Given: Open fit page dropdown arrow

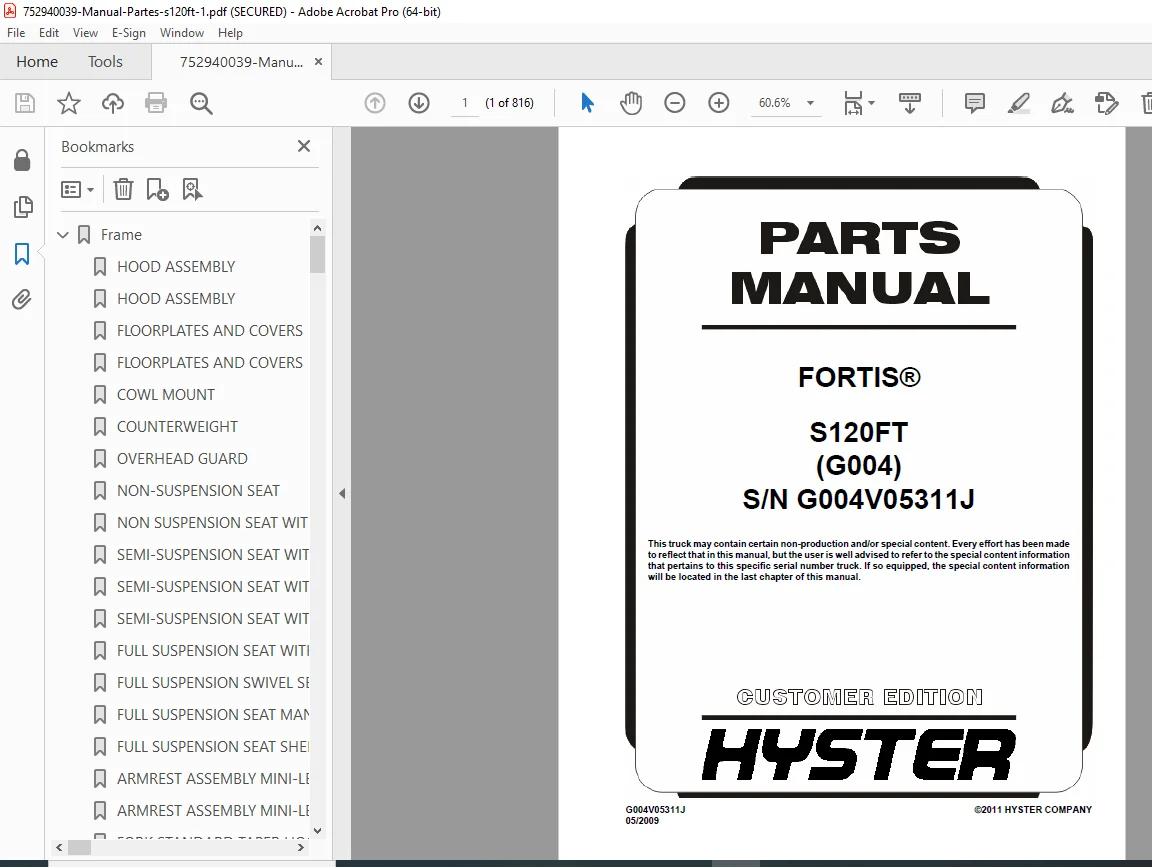Looking at the screenshot, I should (871, 103).
